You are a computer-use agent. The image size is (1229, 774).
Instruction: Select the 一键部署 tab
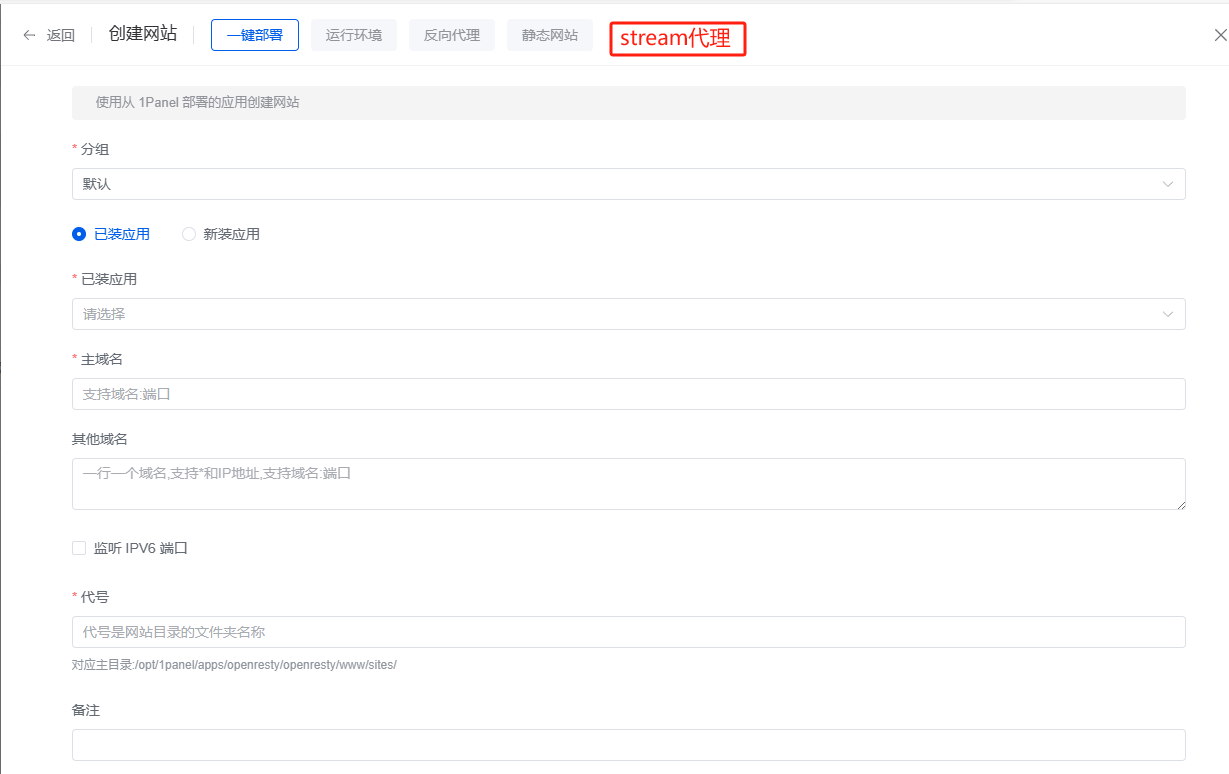(255, 35)
